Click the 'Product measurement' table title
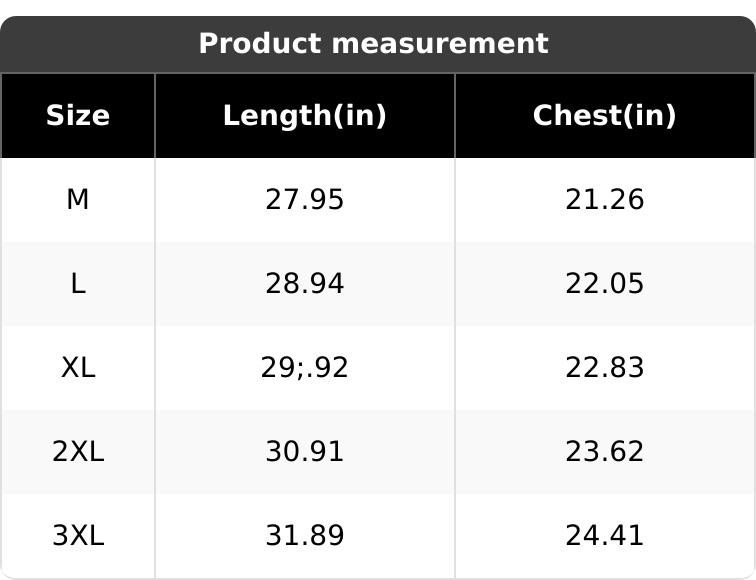Viewport: 756px width, 580px height. click(x=373, y=44)
